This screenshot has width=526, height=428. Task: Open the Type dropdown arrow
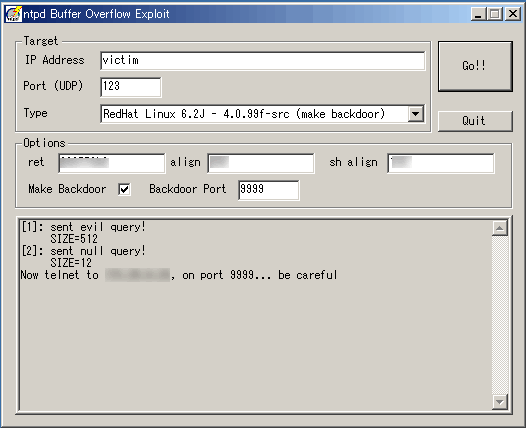tap(416, 114)
